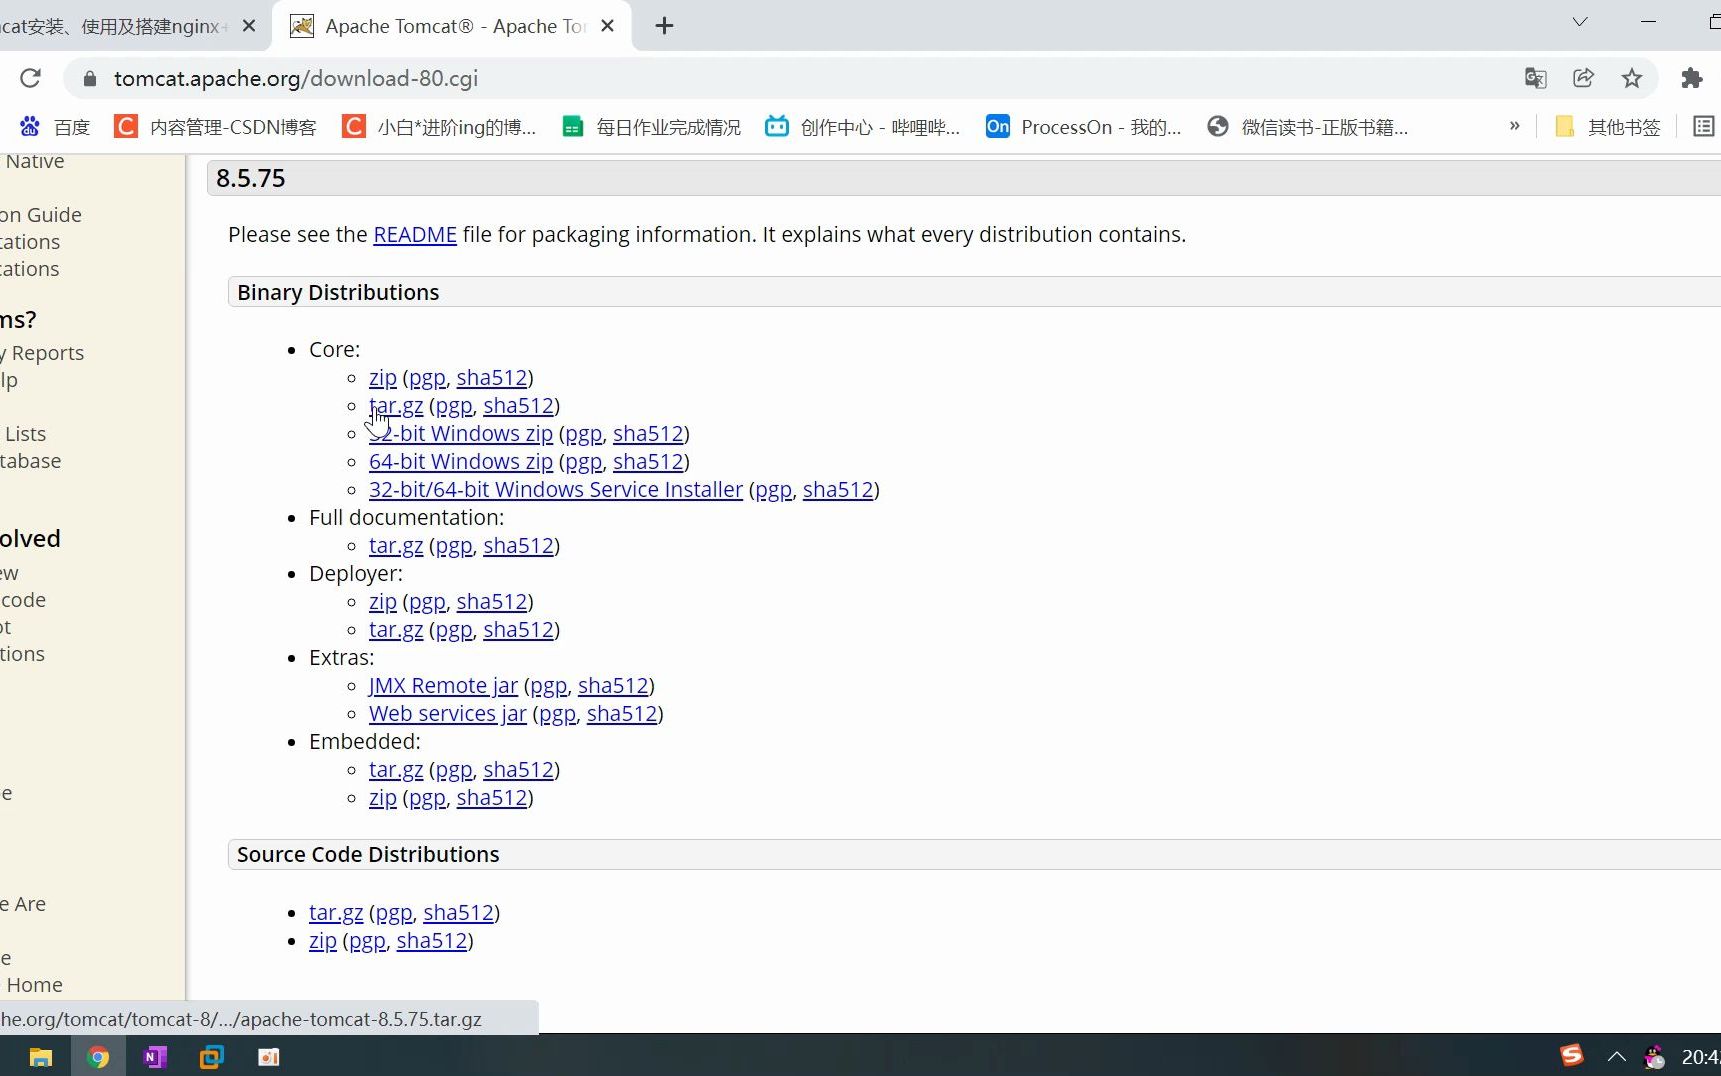This screenshot has width=1721, height=1076.
Task: Open the reading list icon in the bookmarks bar
Action: point(1703,126)
